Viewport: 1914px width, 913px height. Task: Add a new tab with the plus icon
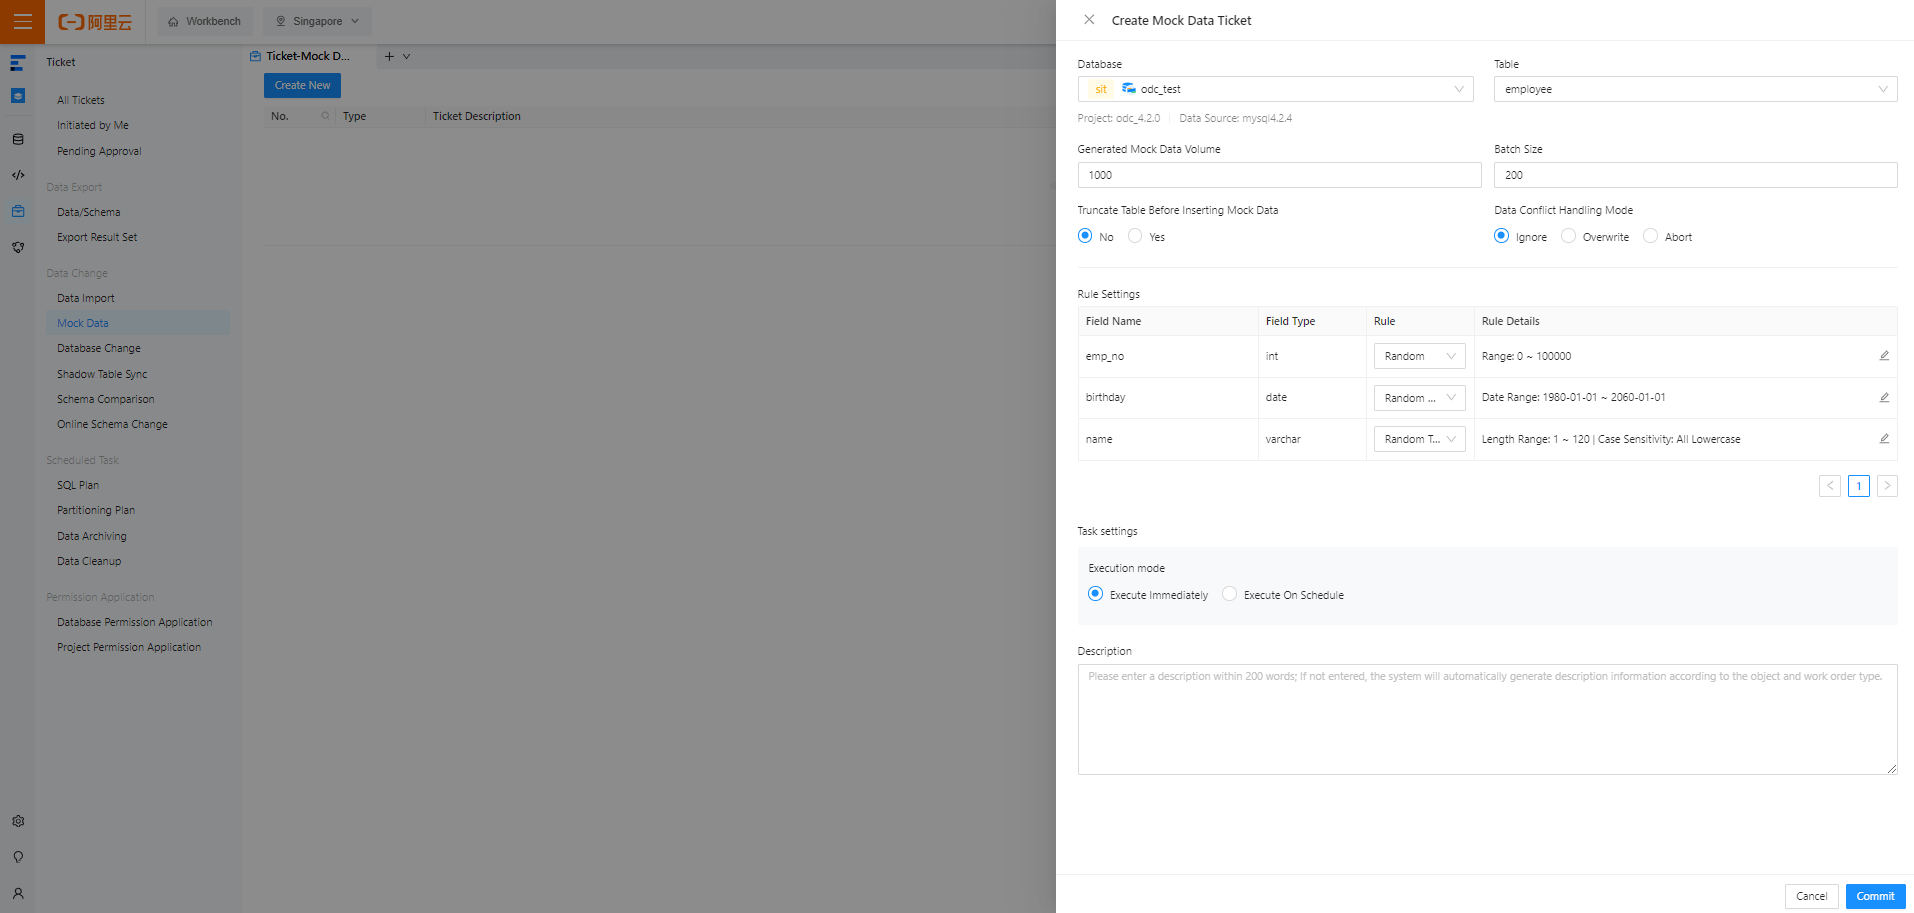pyautogui.click(x=389, y=56)
